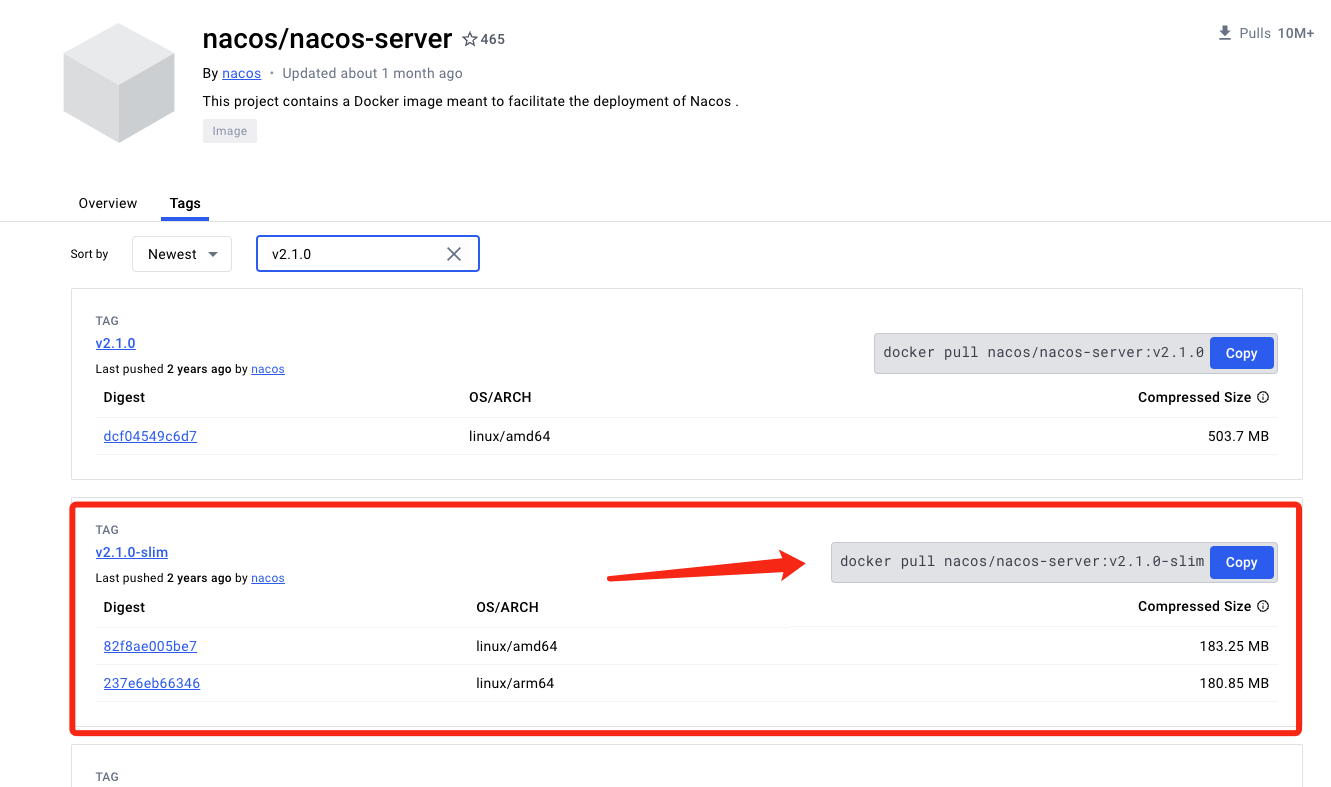Click info icon beside v2.1.0-slim Compressed Size
Image resolution: width=1331 pixels, height=787 pixels.
tap(1263, 606)
